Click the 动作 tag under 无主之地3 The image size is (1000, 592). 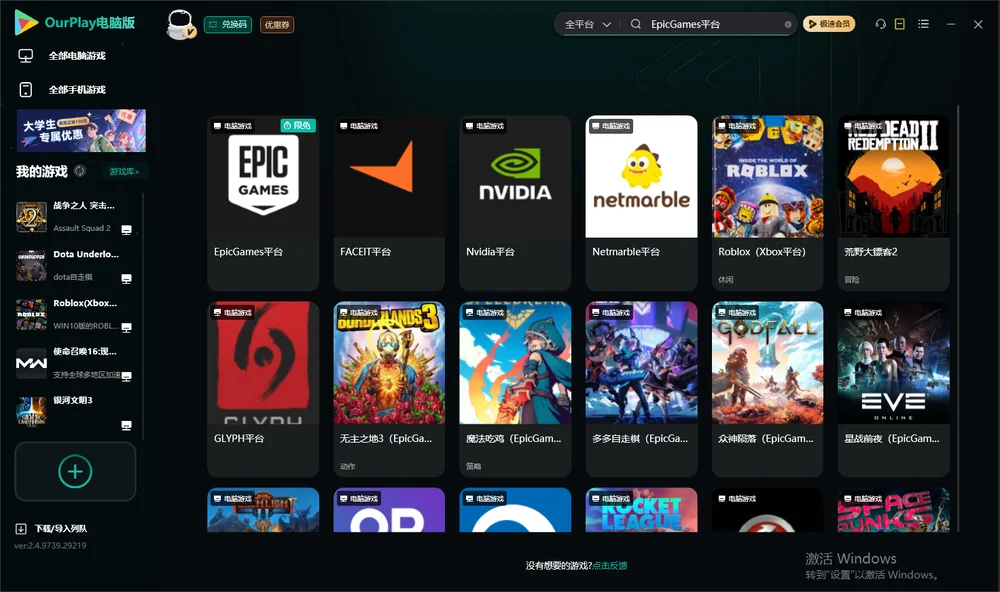coord(348,466)
